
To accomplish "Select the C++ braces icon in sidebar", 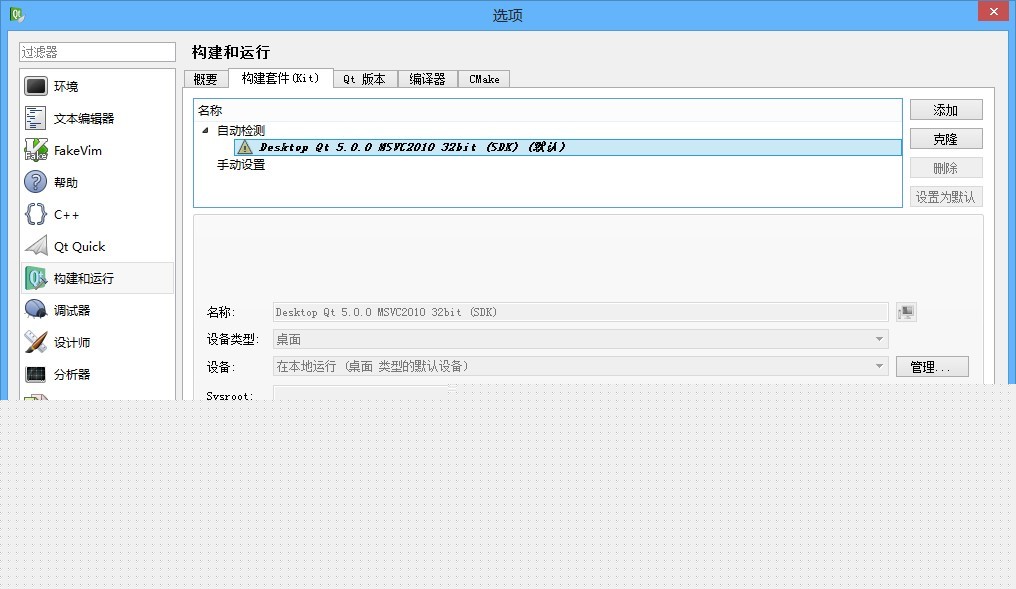I will [34, 214].
